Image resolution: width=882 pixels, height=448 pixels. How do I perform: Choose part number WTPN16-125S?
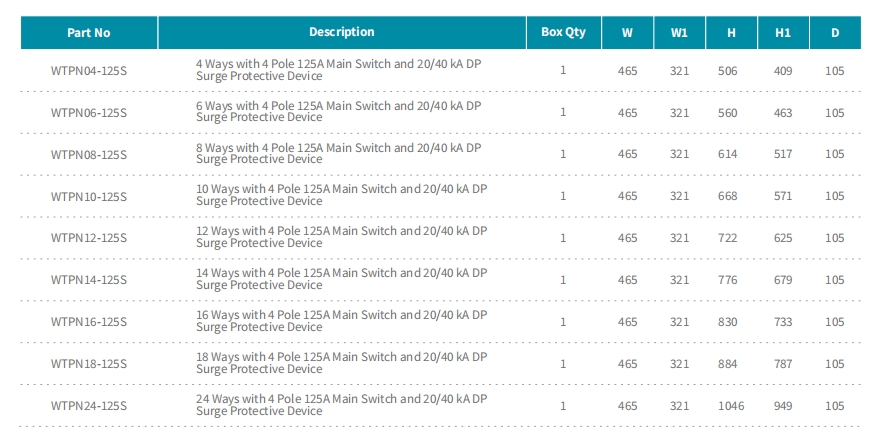point(89,322)
